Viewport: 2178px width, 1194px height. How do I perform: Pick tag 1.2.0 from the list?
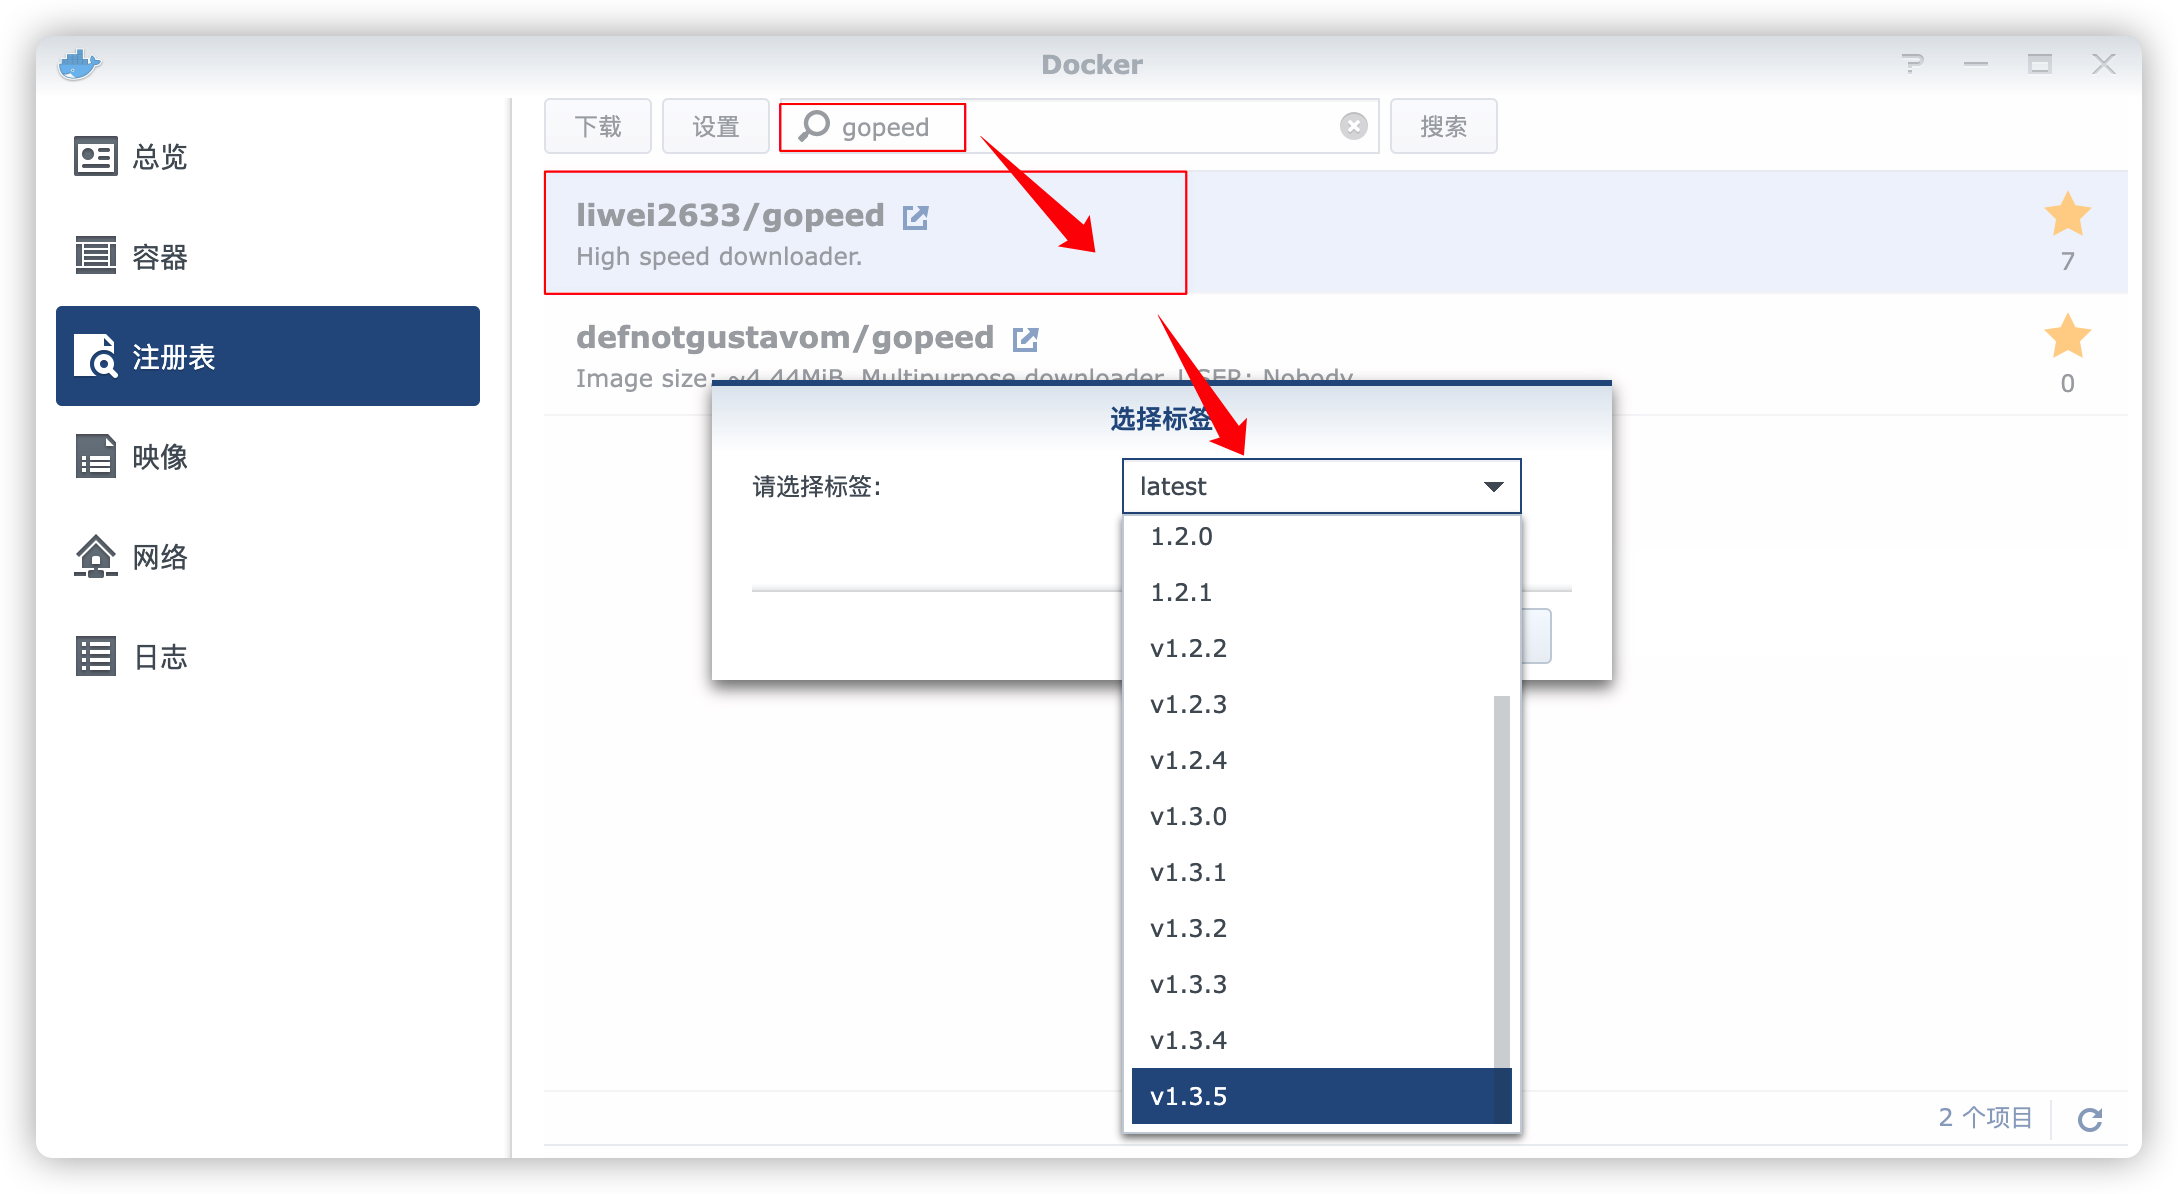click(1181, 536)
